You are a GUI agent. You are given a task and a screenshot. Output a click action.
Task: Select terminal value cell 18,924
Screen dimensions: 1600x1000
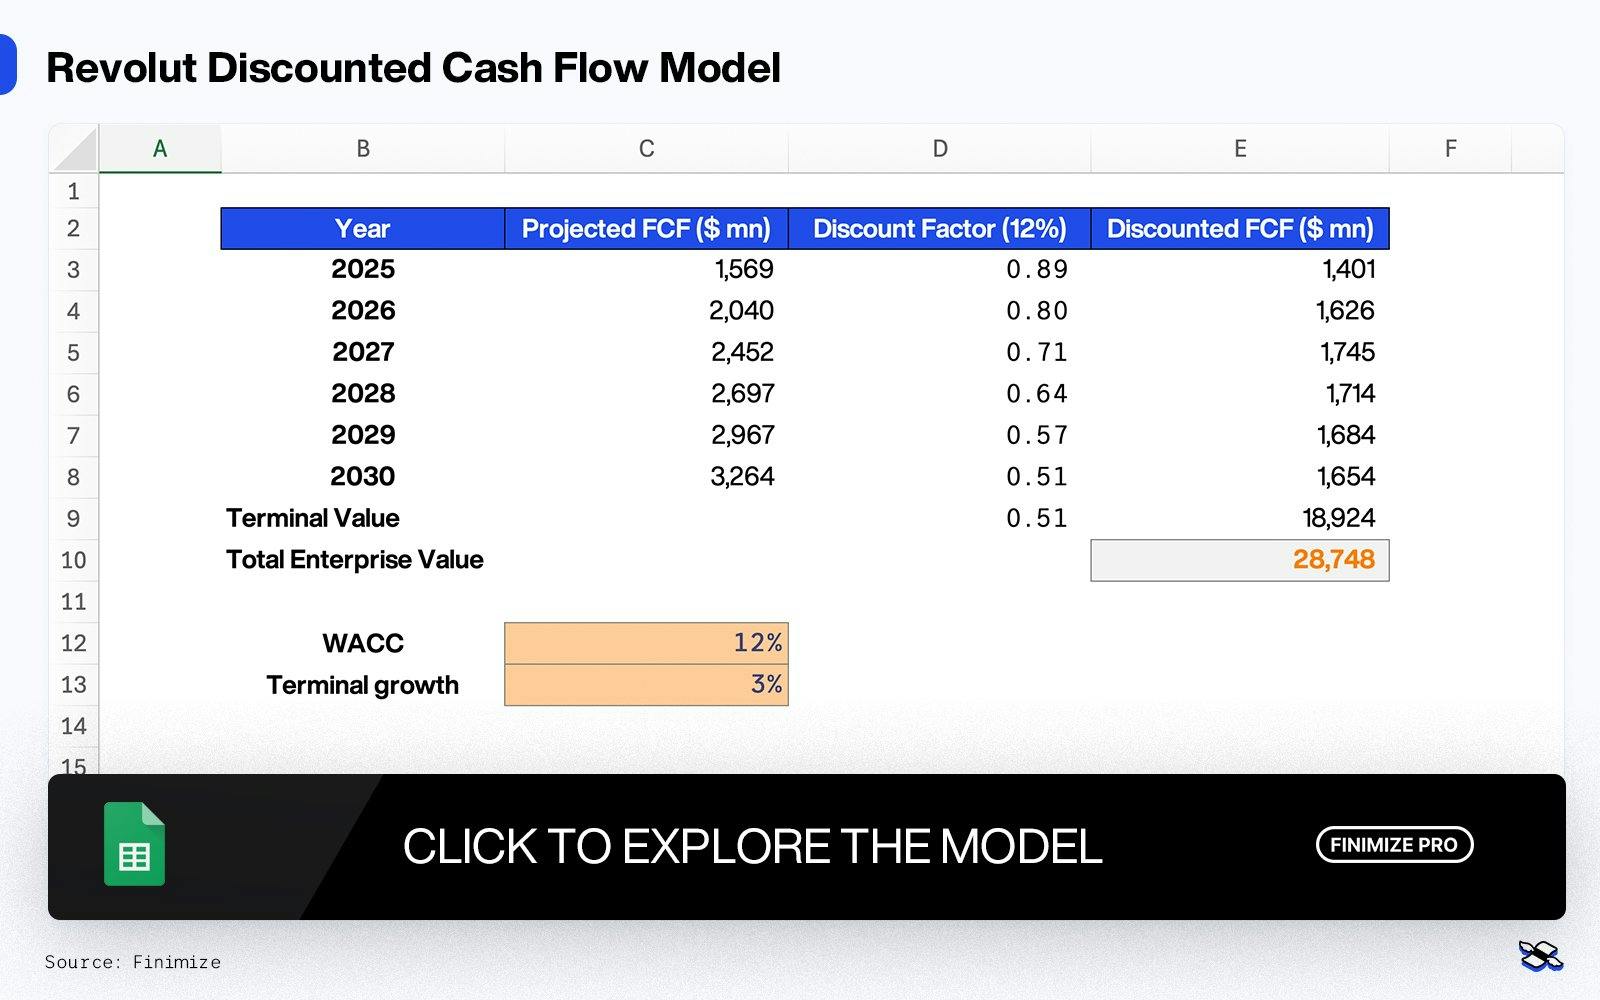1240,519
